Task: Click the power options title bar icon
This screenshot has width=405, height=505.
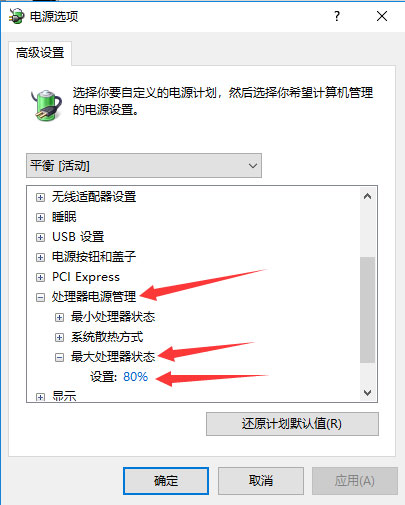Action: click(x=16, y=16)
